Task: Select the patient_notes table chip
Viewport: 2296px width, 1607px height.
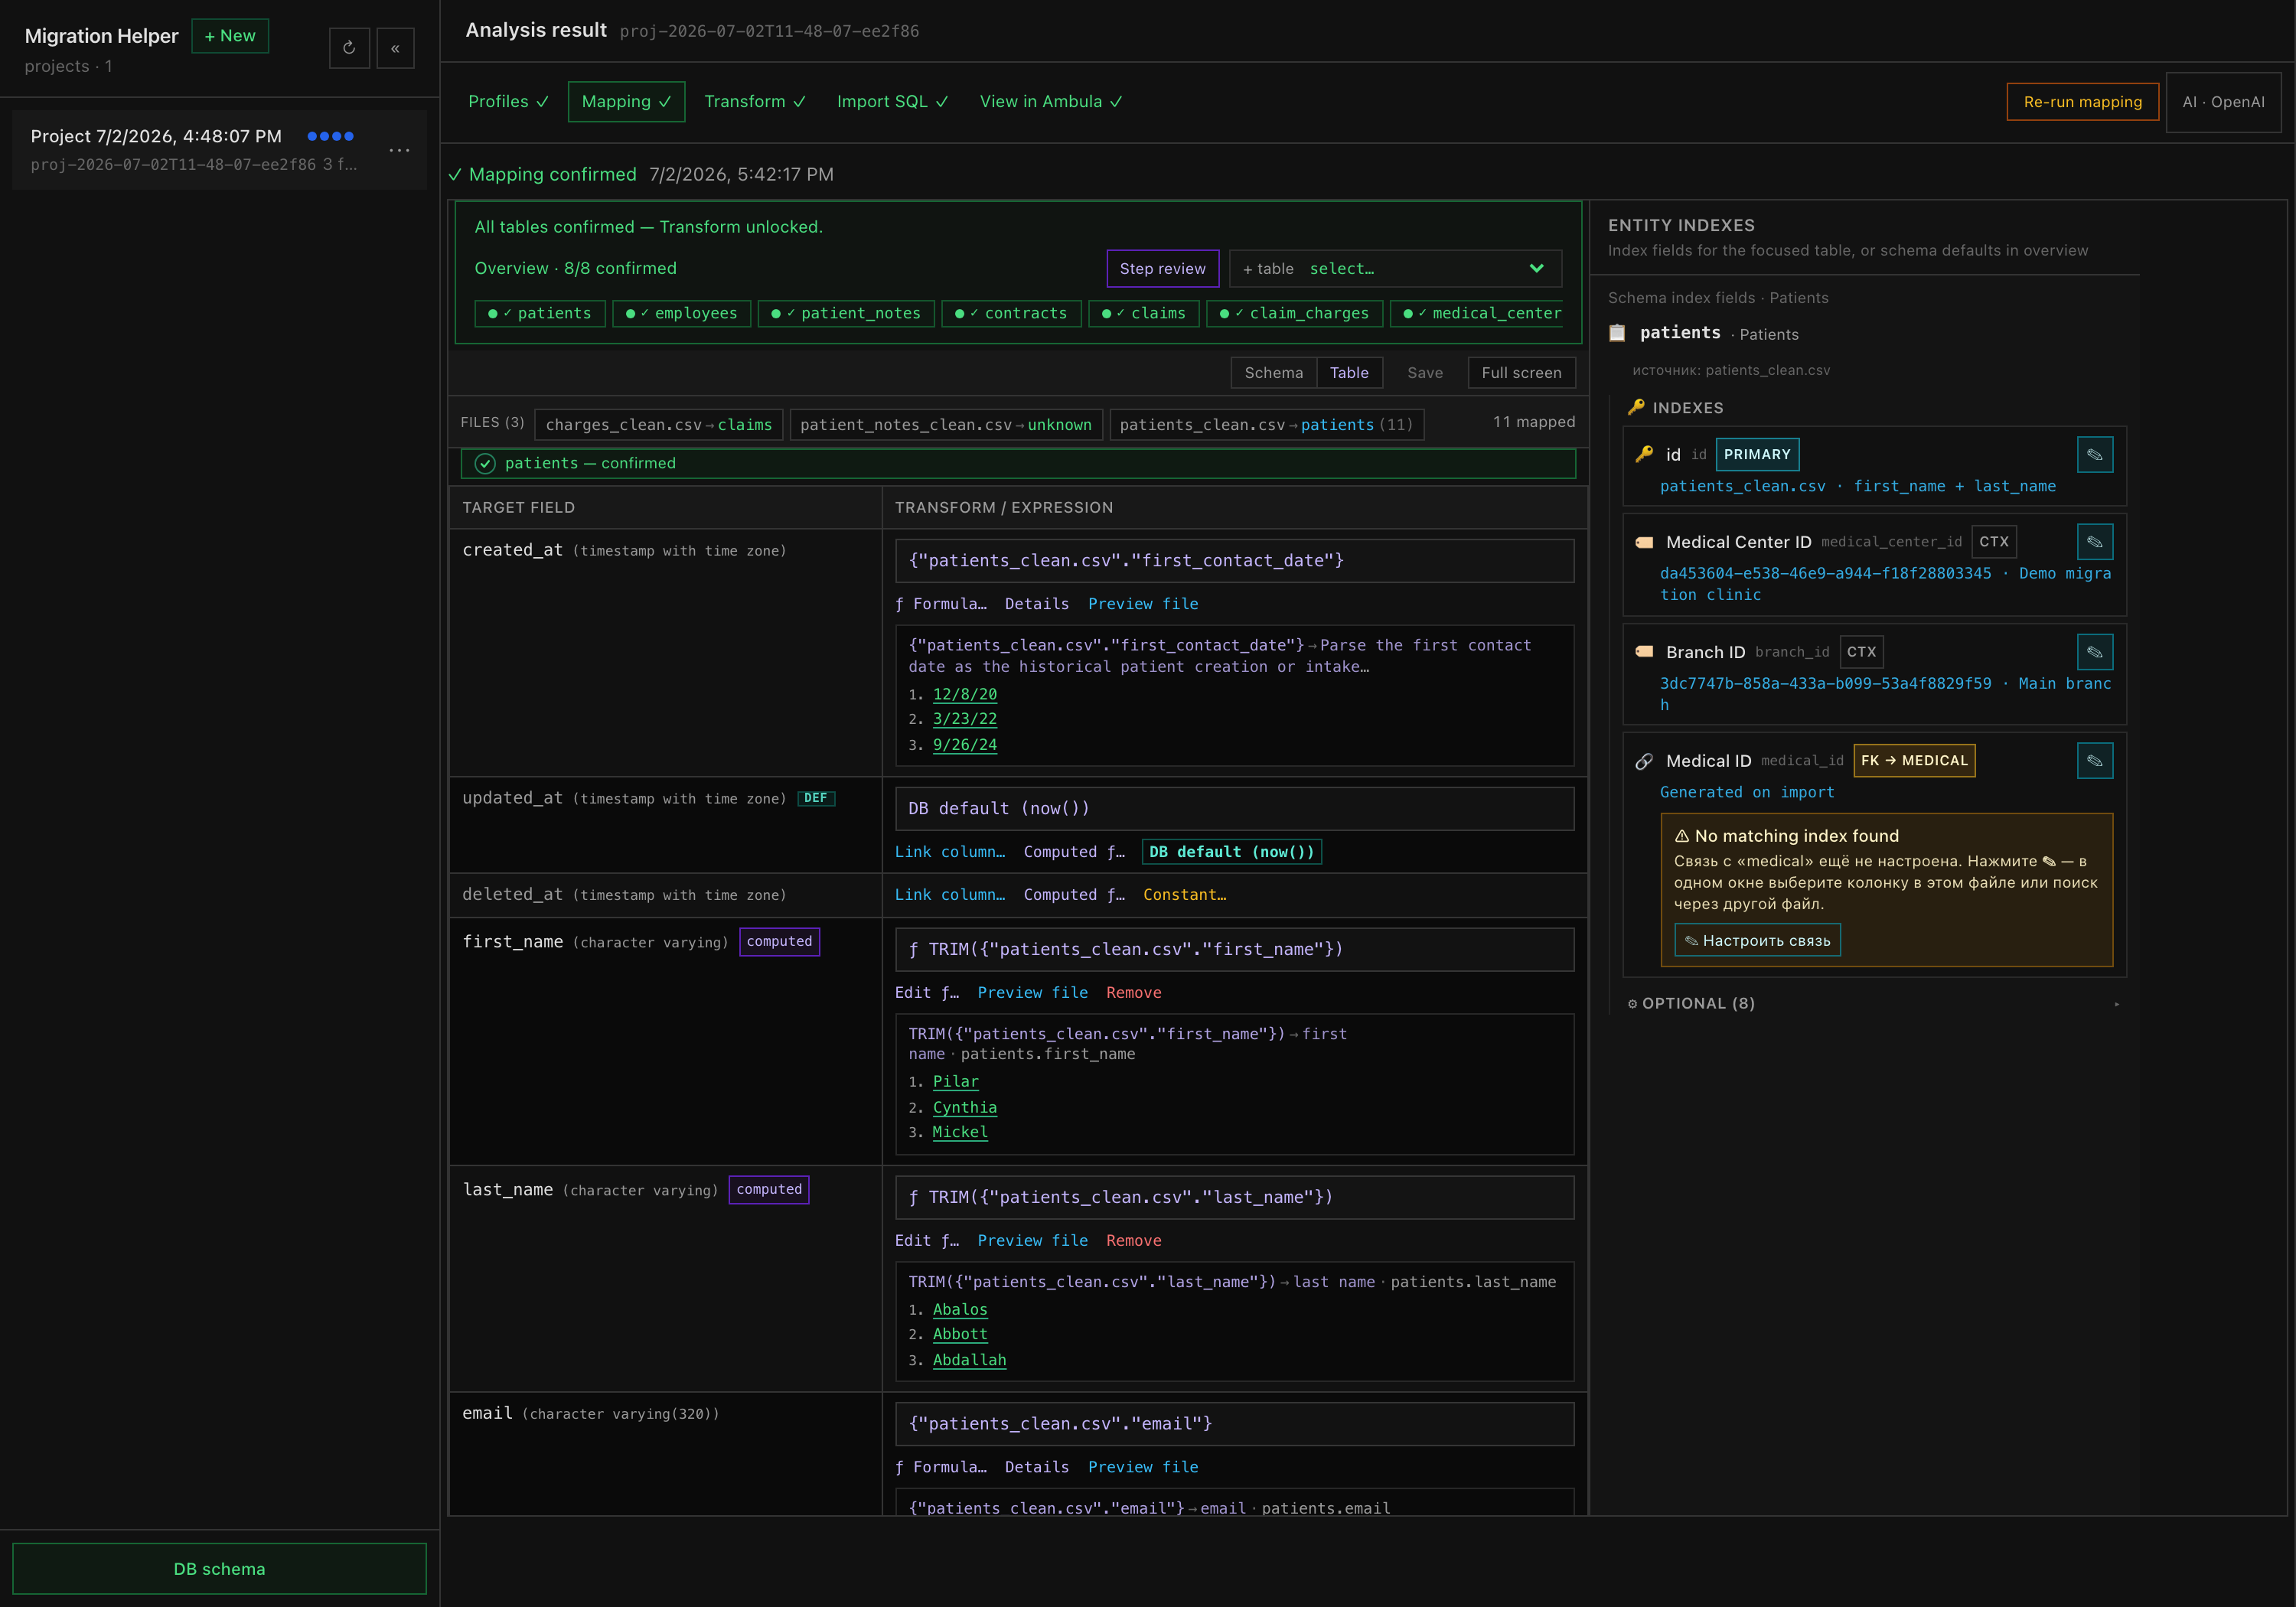Action: point(846,314)
